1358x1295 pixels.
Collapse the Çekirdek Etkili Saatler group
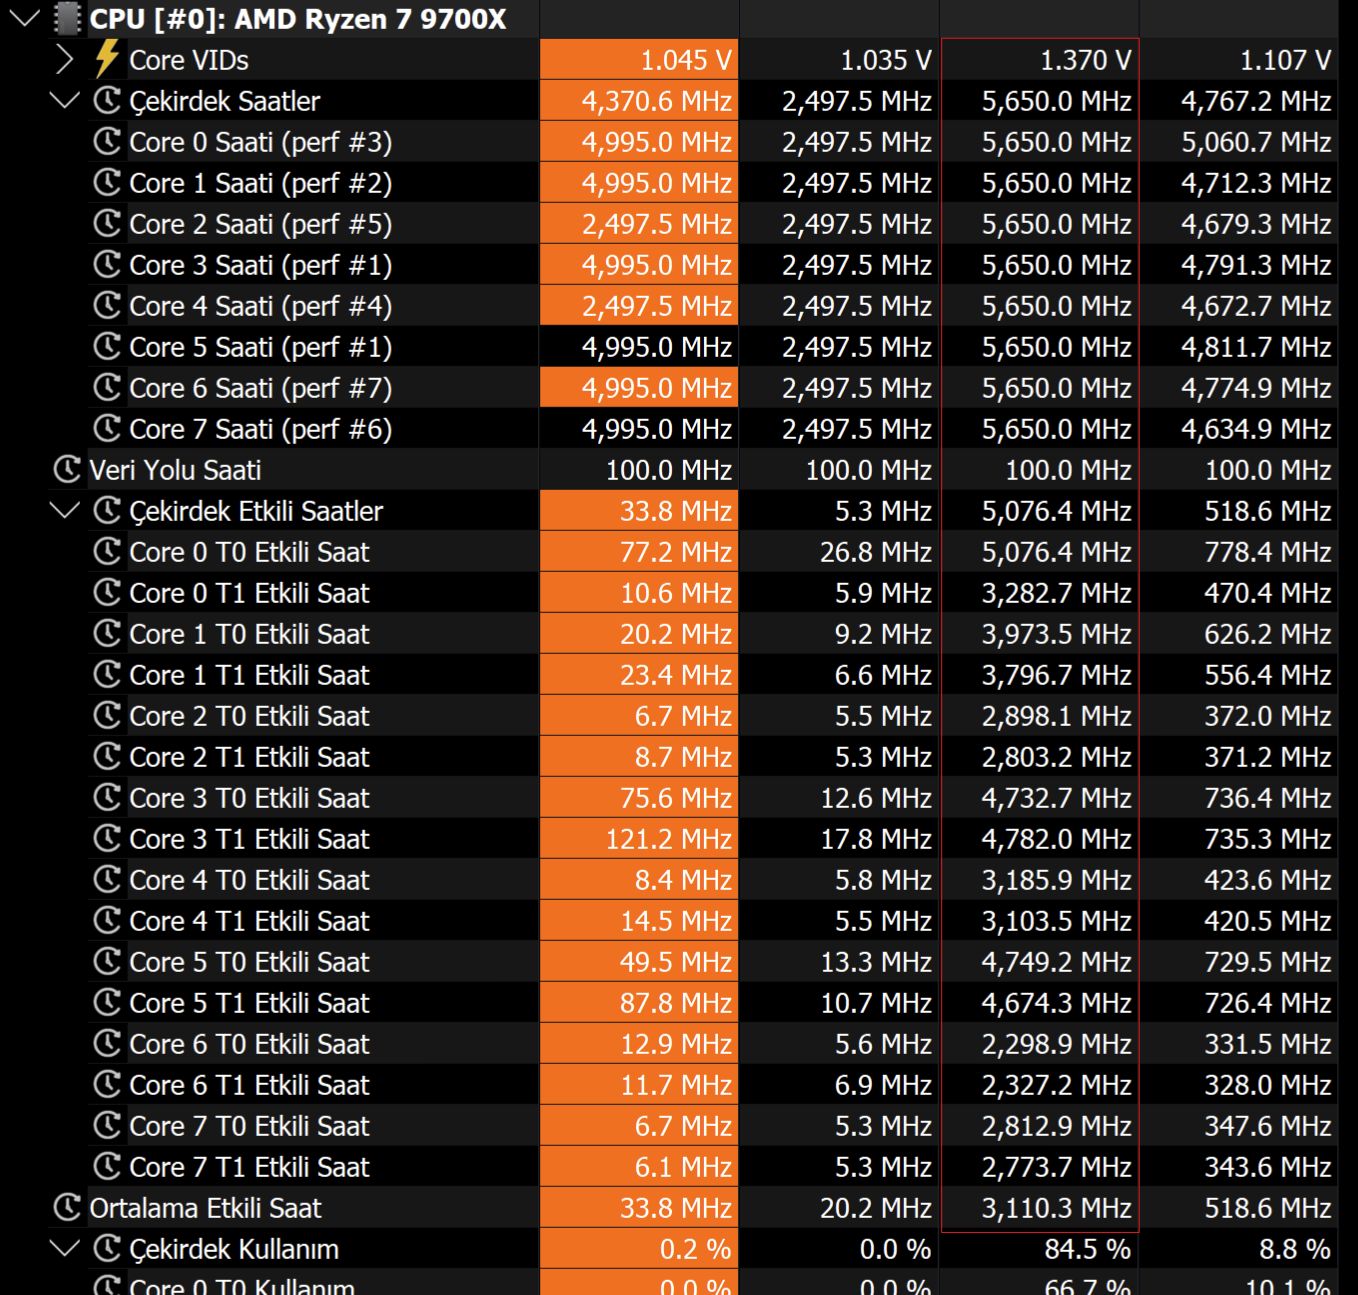[65, 510]
